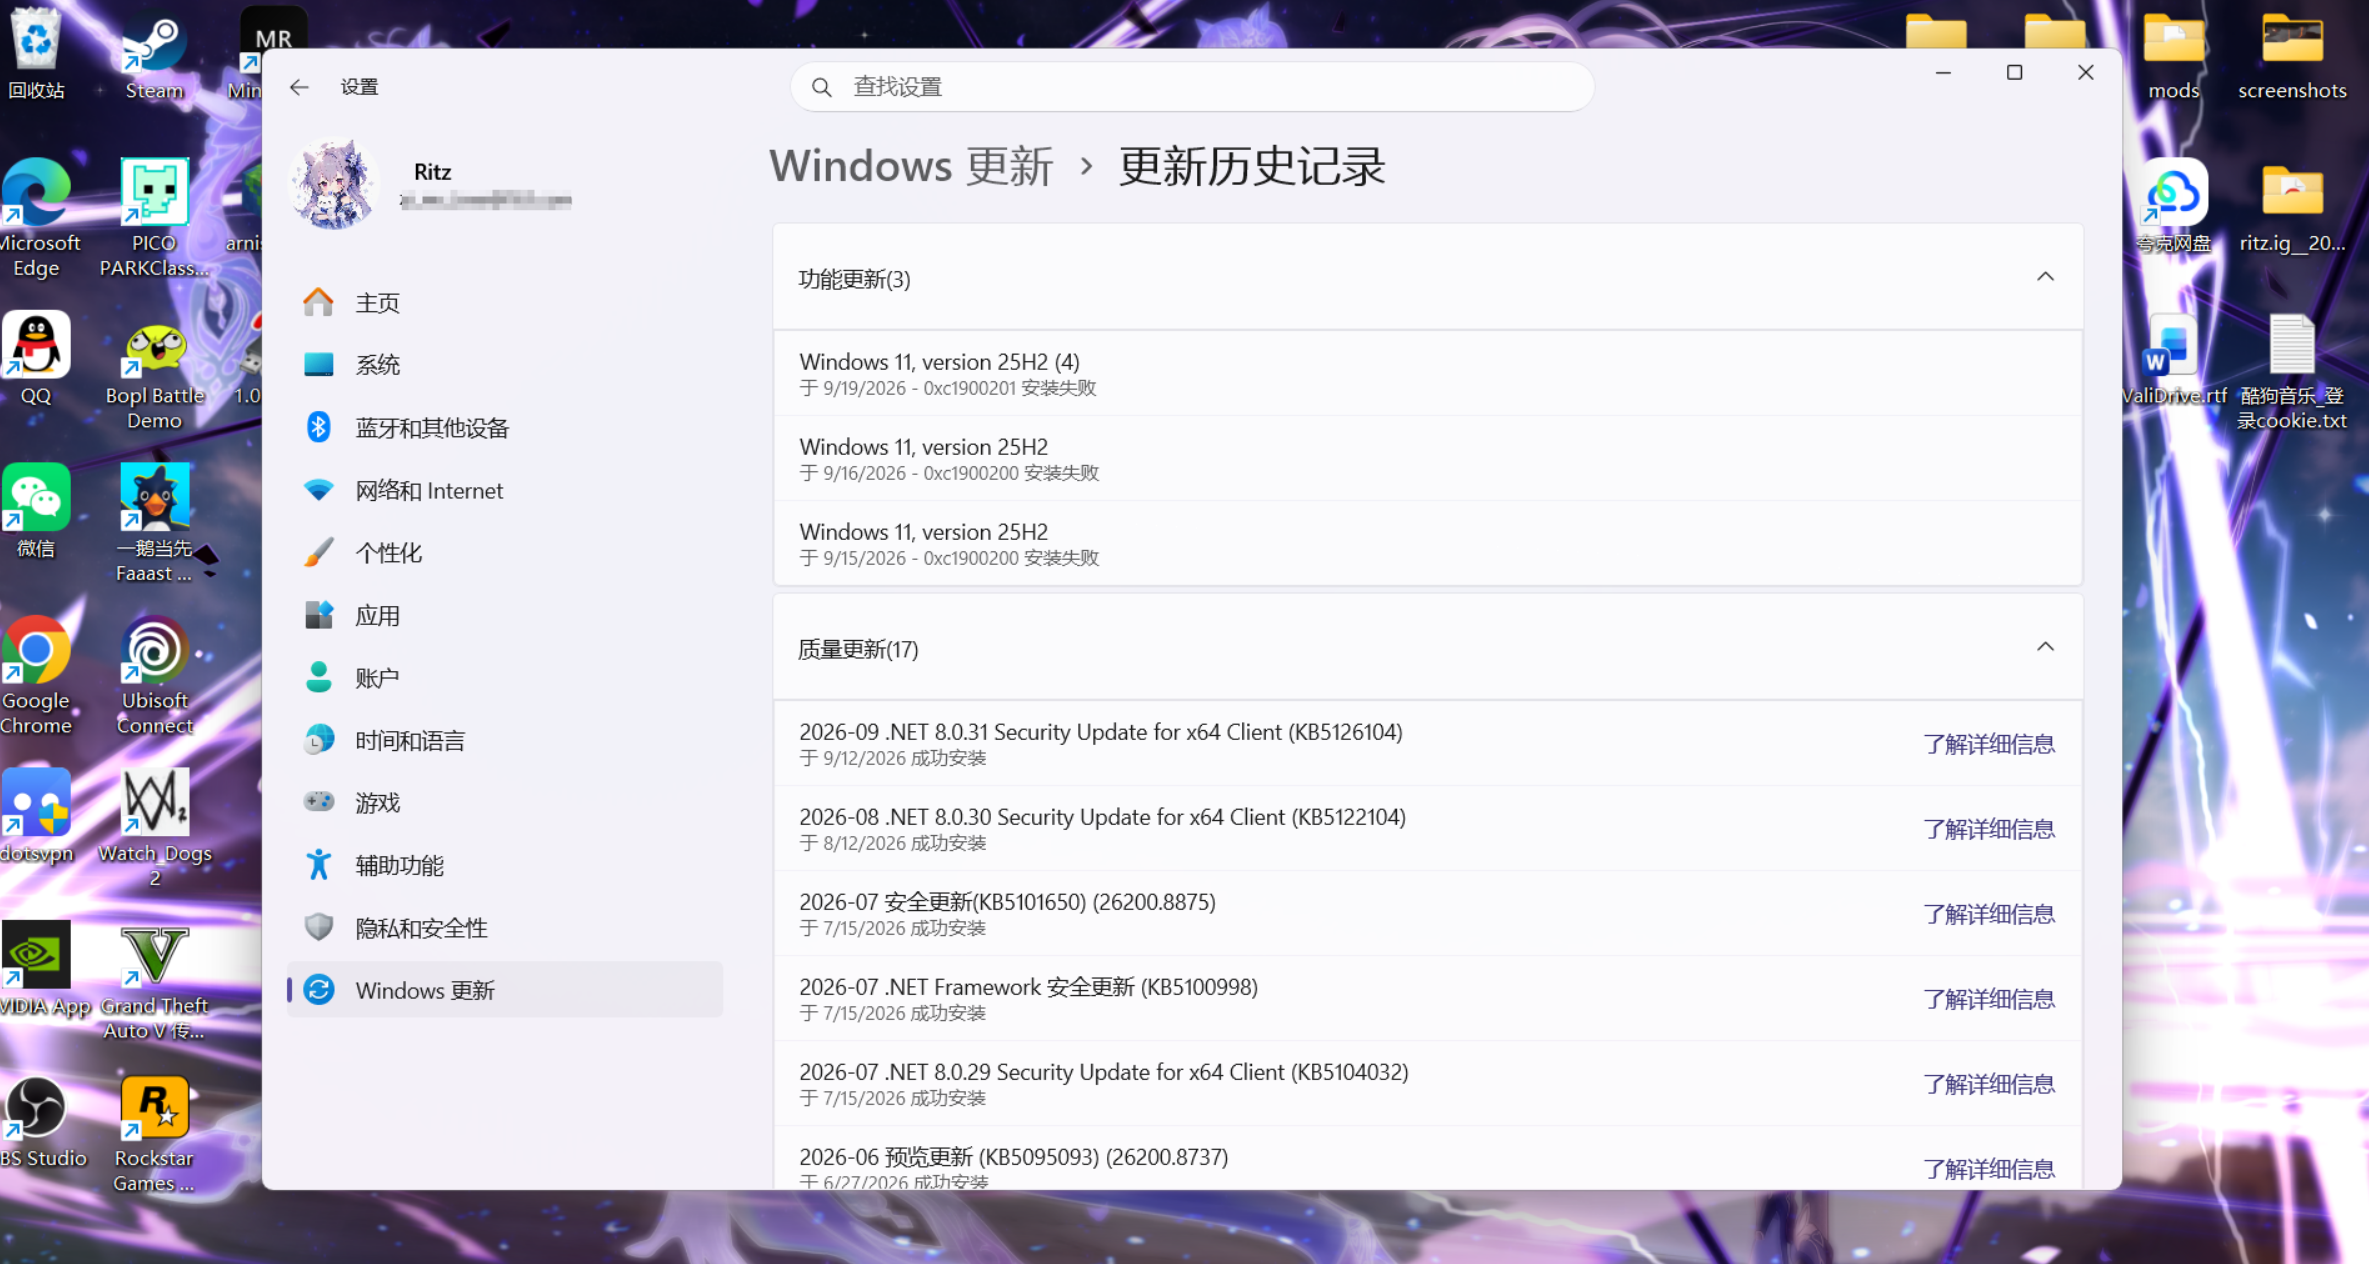2369x1264 pixels.
Task: Open 了解详细信息 for KB5122104
Action: (1988, 829)
